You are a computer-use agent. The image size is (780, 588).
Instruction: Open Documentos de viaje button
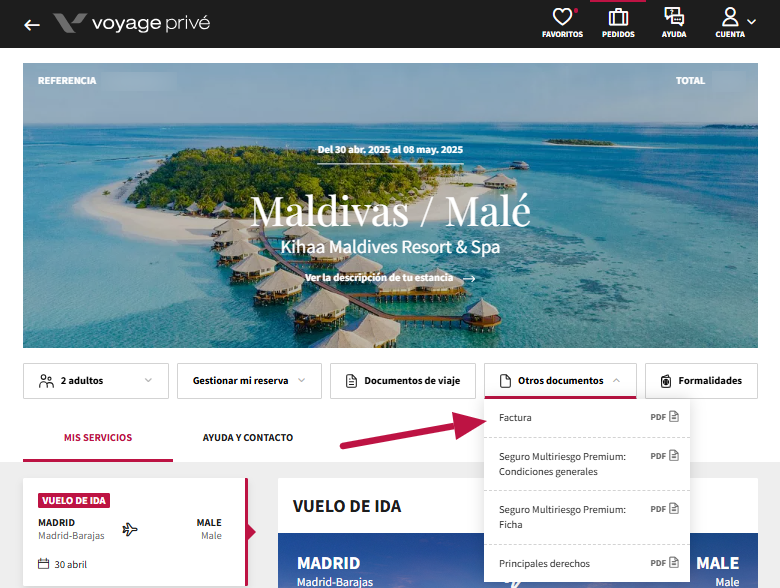pyautogui.click(x=403, y=381)
